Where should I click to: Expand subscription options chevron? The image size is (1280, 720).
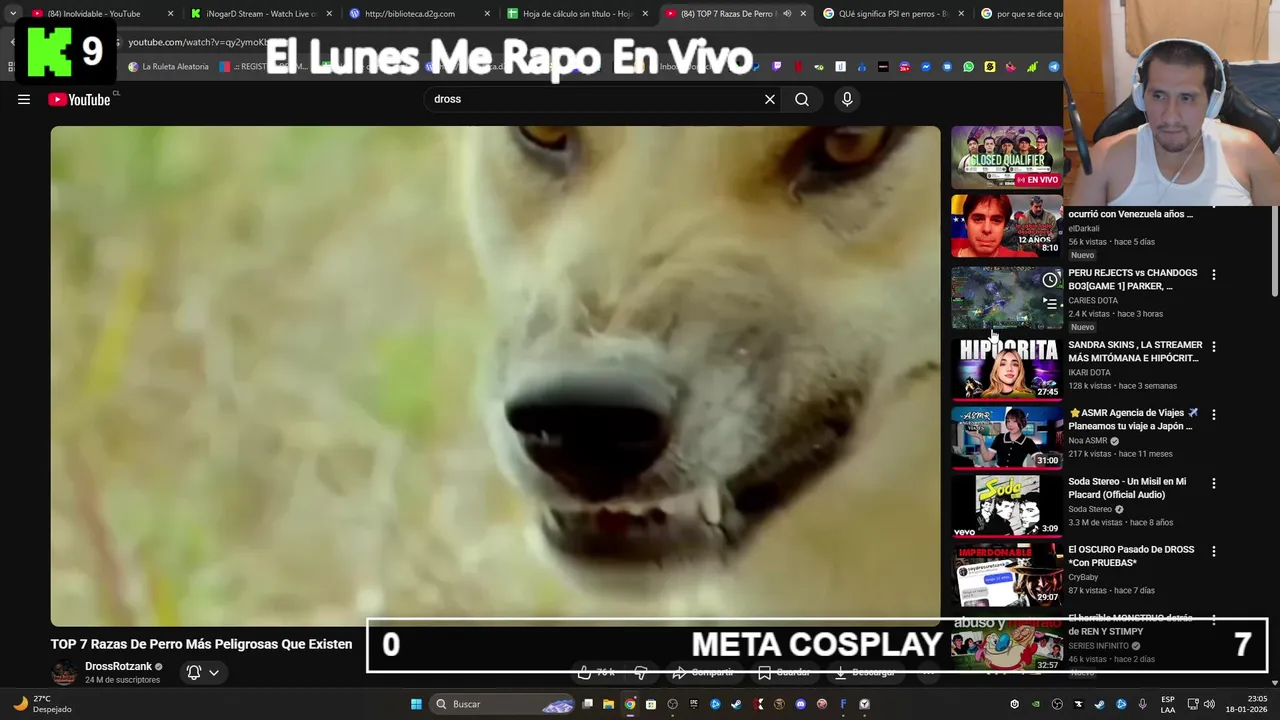click(214, 673)
